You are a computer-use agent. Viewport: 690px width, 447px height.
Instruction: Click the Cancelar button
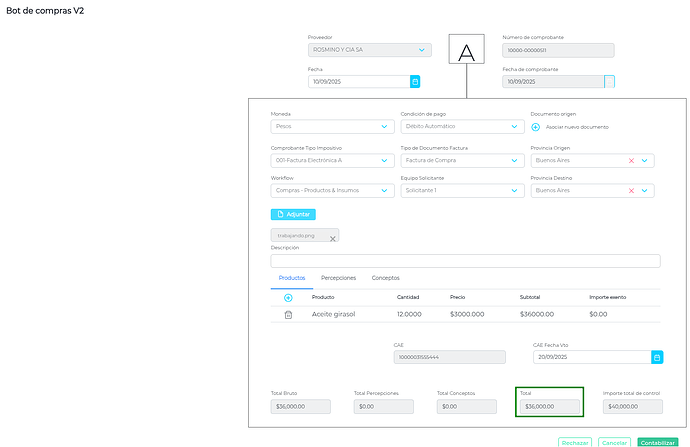(614, 443)
